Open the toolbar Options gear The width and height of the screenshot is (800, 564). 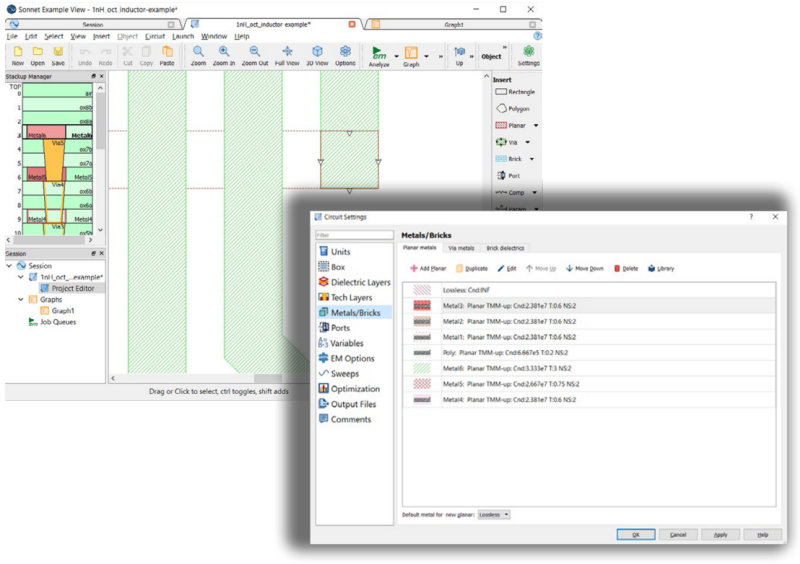[345, 55]
